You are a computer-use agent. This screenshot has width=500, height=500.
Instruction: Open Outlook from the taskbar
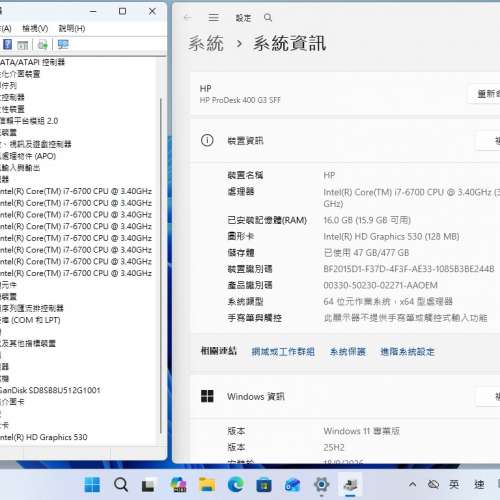click(292, 485)
